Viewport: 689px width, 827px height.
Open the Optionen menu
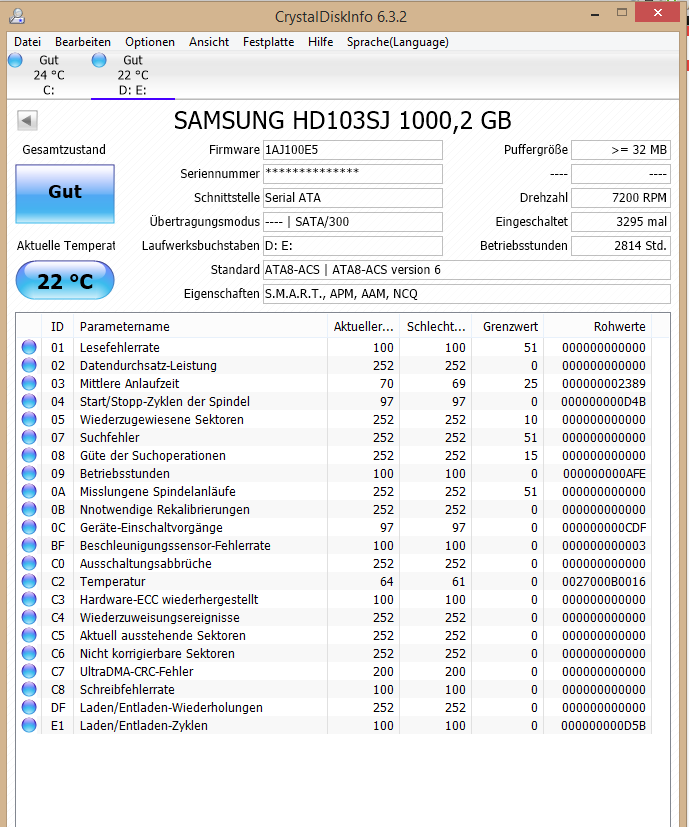[x=150, y=42]
